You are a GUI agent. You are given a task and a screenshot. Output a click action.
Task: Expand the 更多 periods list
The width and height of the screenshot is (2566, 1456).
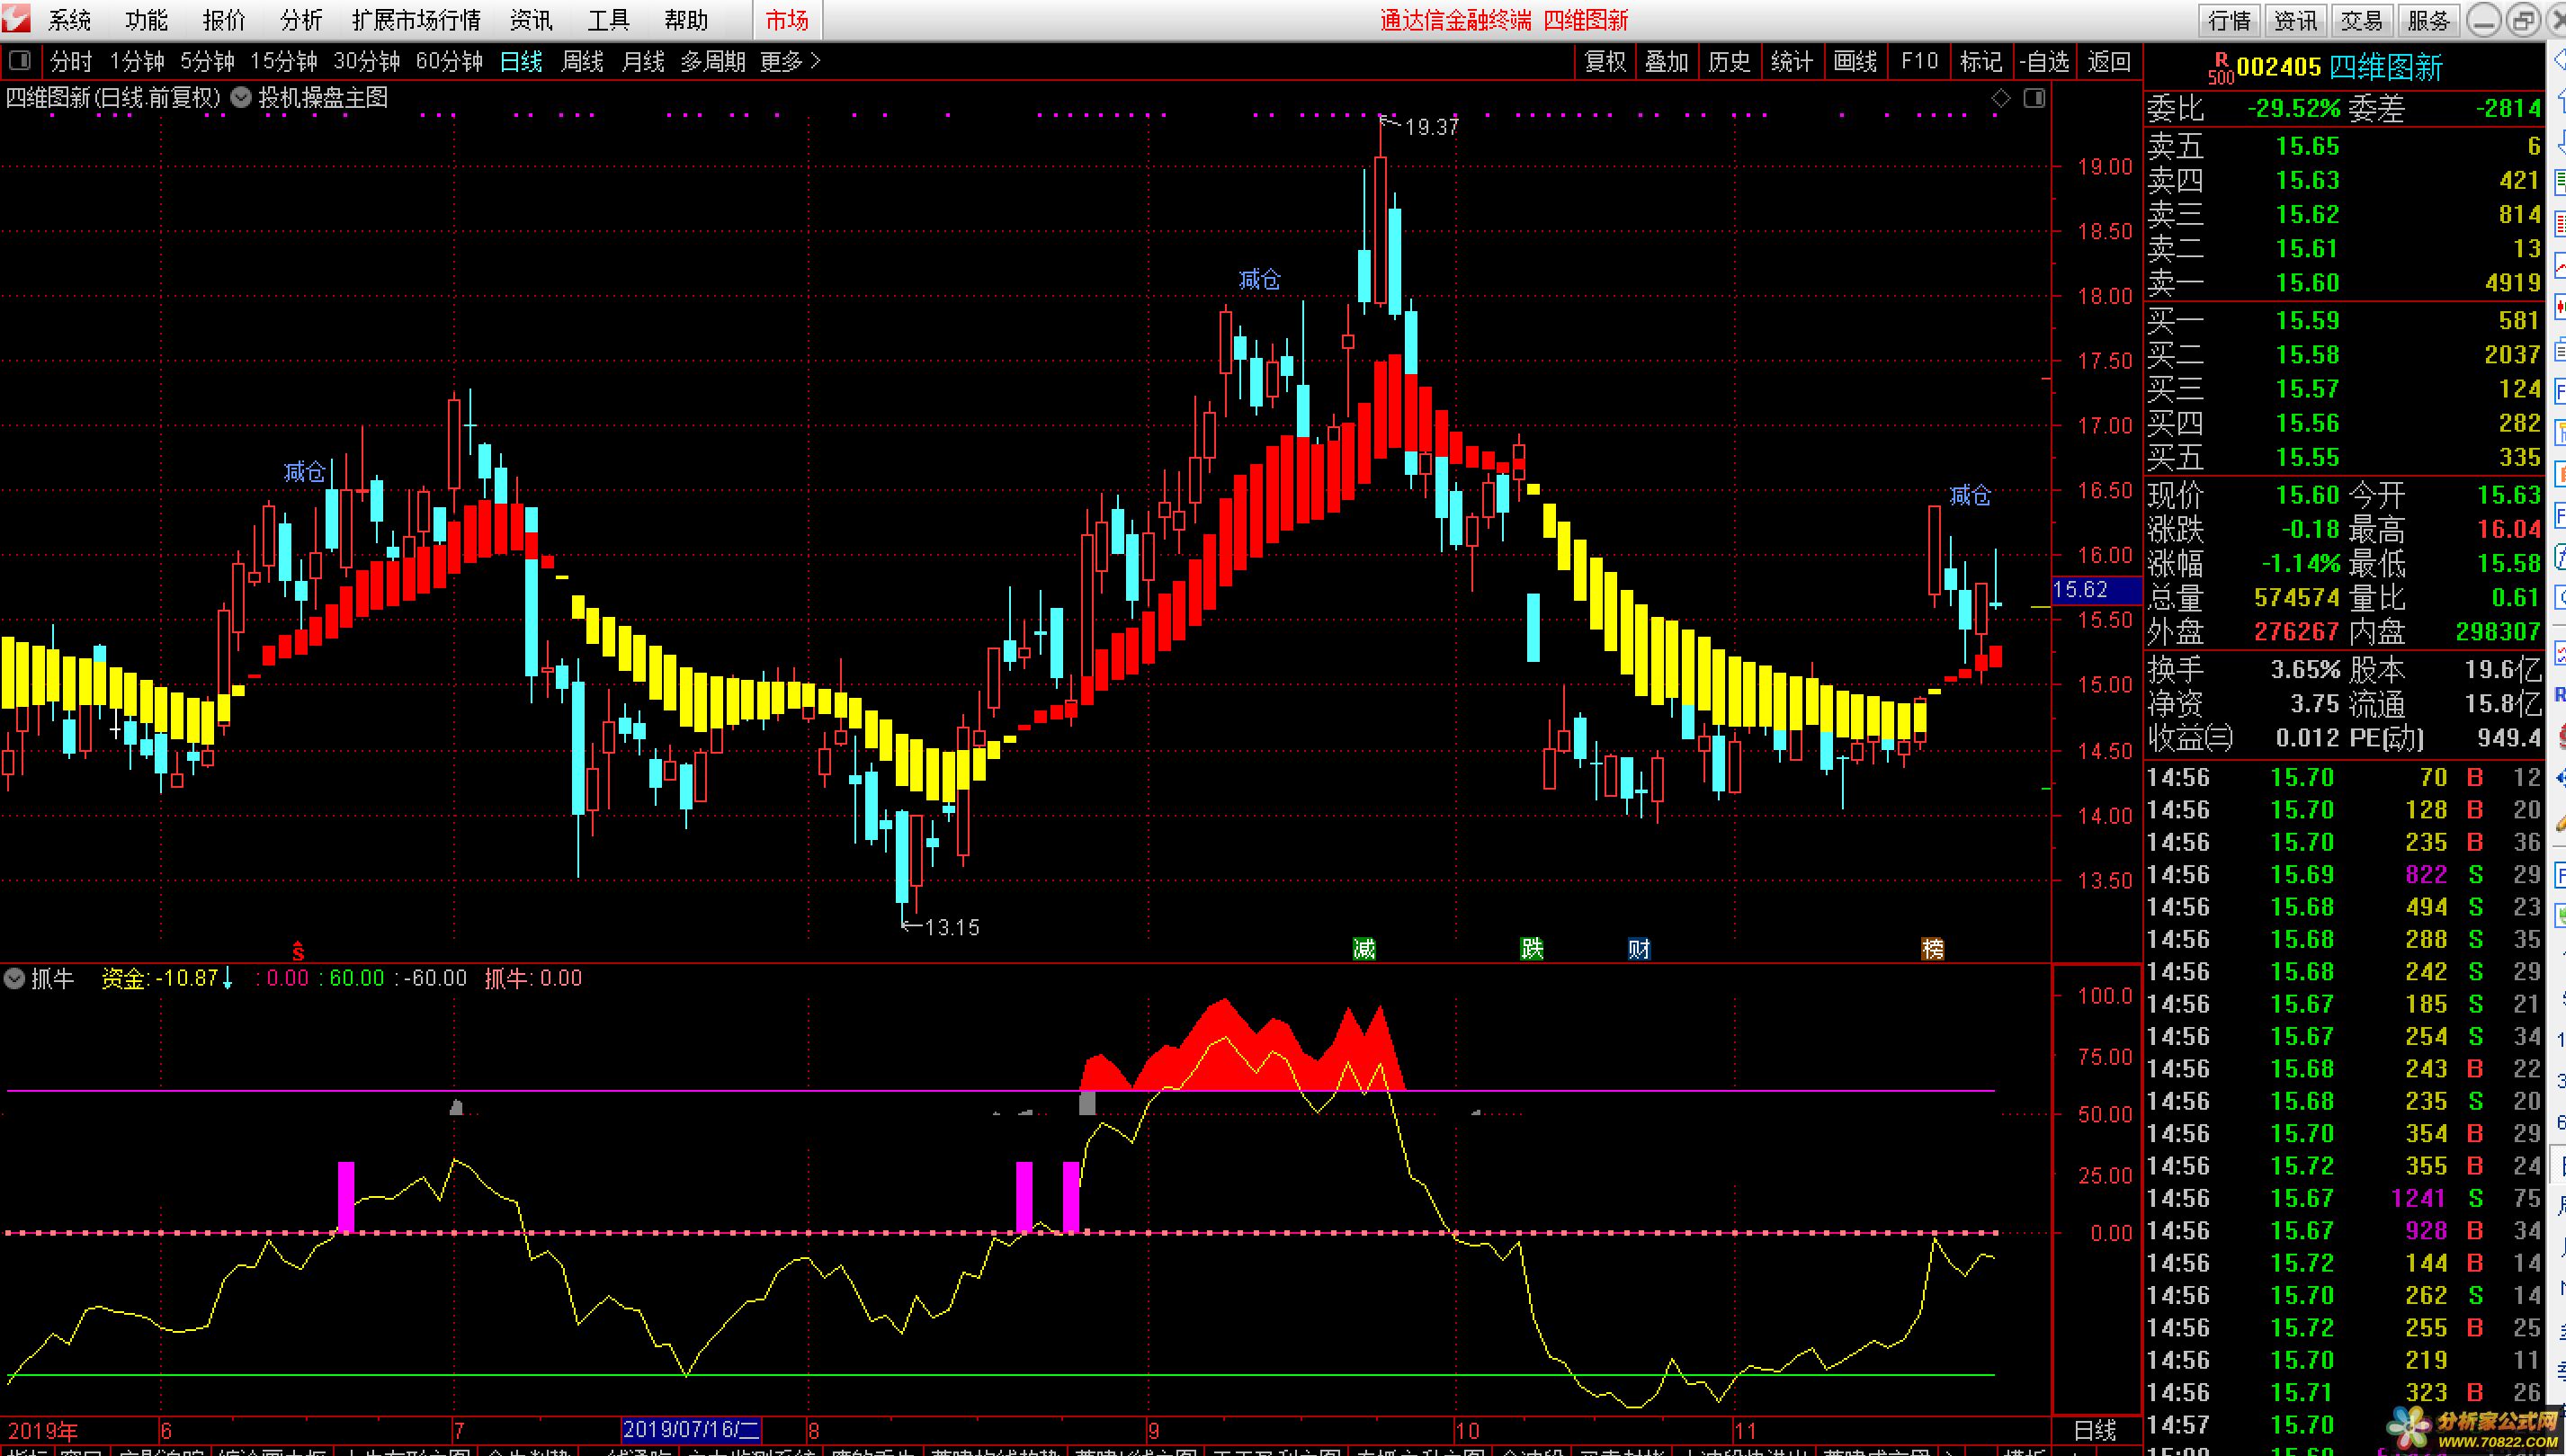790,62
